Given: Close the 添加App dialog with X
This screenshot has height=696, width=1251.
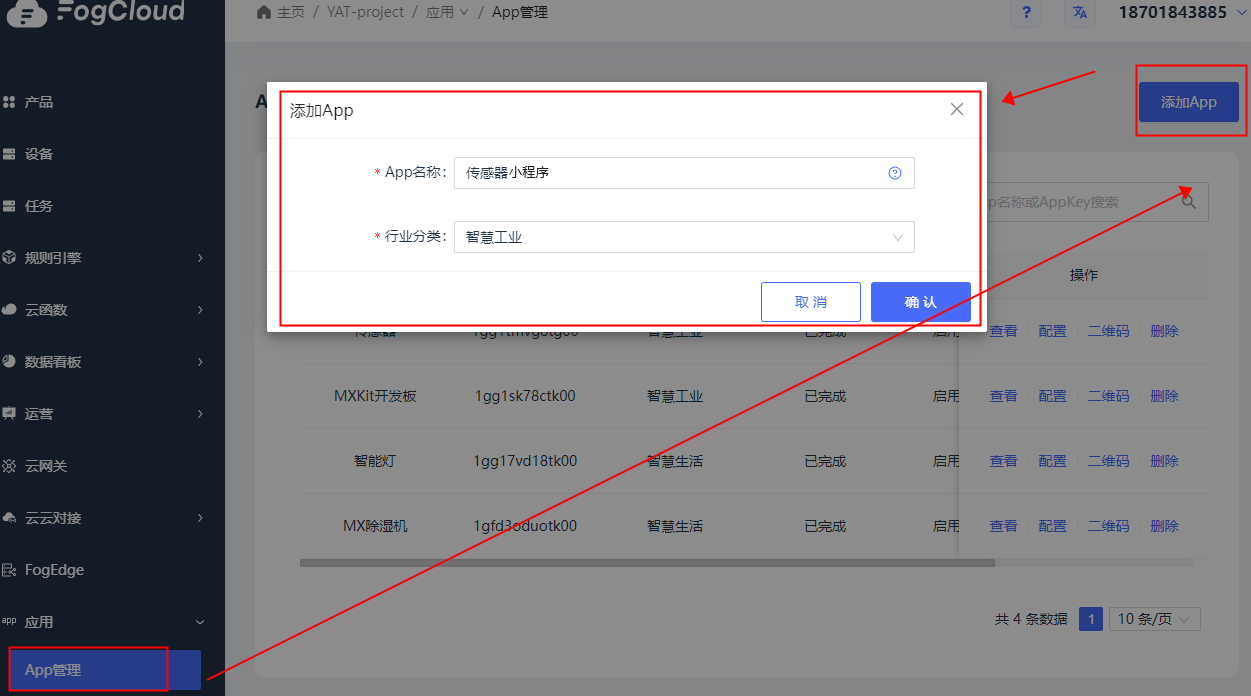Looking at the screenshot, I should [x=957, y=109].
